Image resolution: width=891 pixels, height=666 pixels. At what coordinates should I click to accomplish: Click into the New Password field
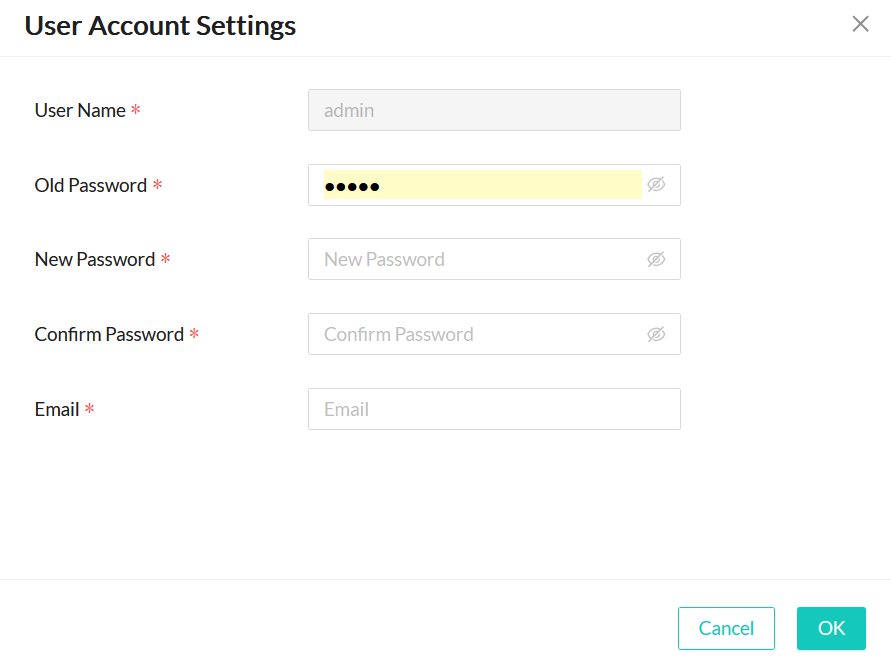(x=480, y=259)
